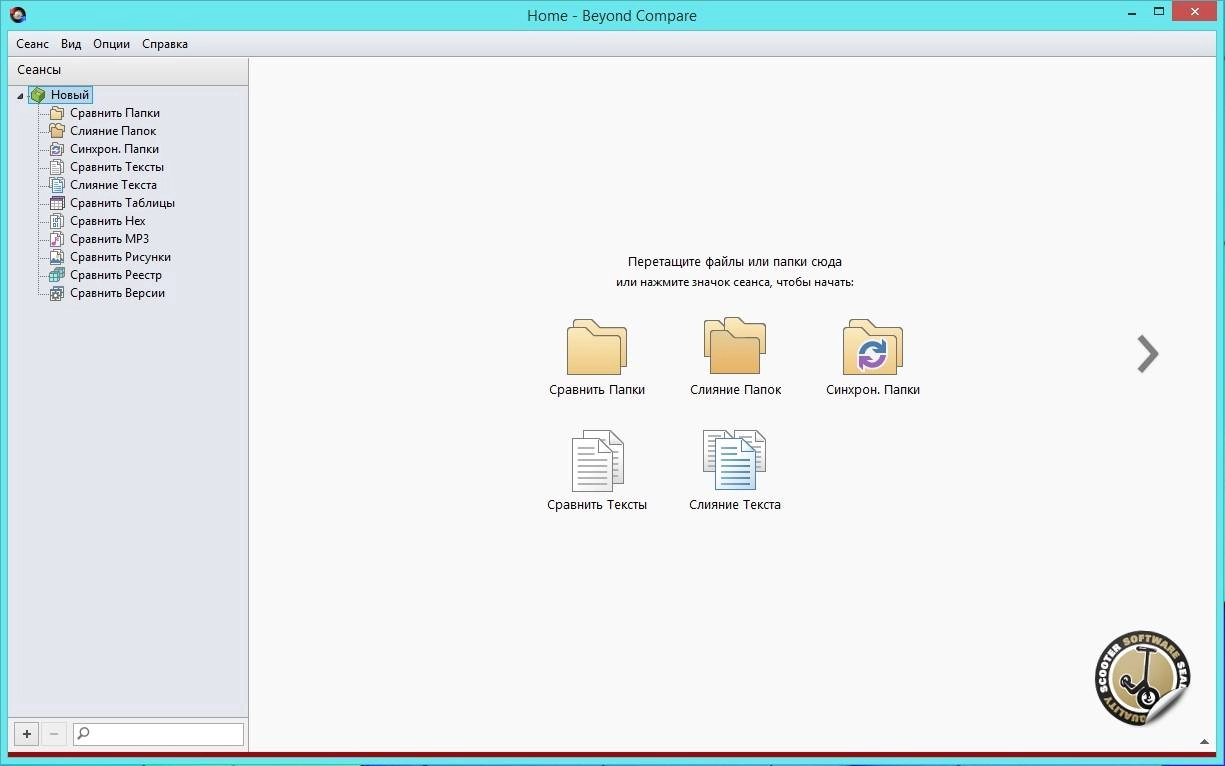Click the tree icon next to Сравнить Тексты
Screen dimensions: 1225x766
pyautogui.click(x=57, y=167)
